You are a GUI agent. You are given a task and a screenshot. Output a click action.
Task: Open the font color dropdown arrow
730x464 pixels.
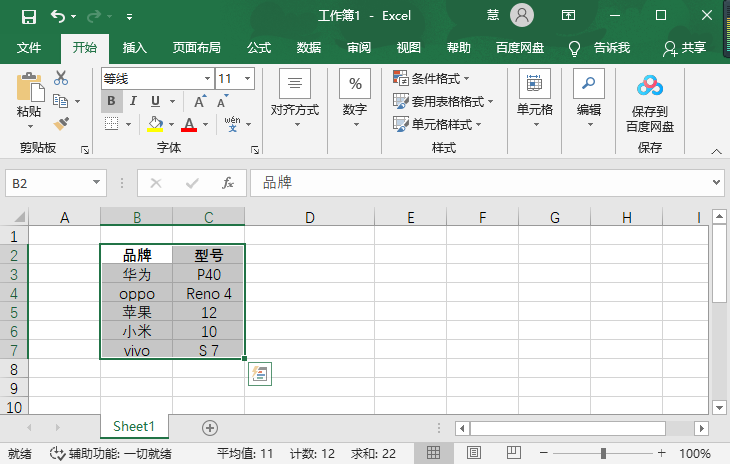pos(205,124)
